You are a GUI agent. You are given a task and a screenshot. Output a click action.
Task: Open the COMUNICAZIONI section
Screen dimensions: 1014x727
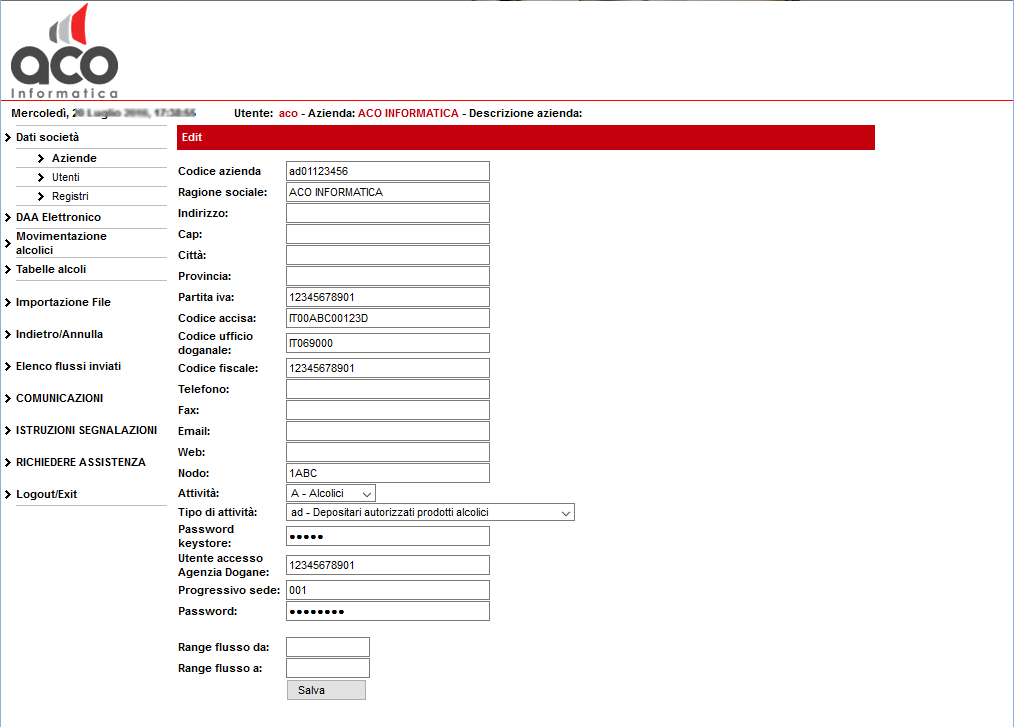pyautogui.click(x=59, y=398)
